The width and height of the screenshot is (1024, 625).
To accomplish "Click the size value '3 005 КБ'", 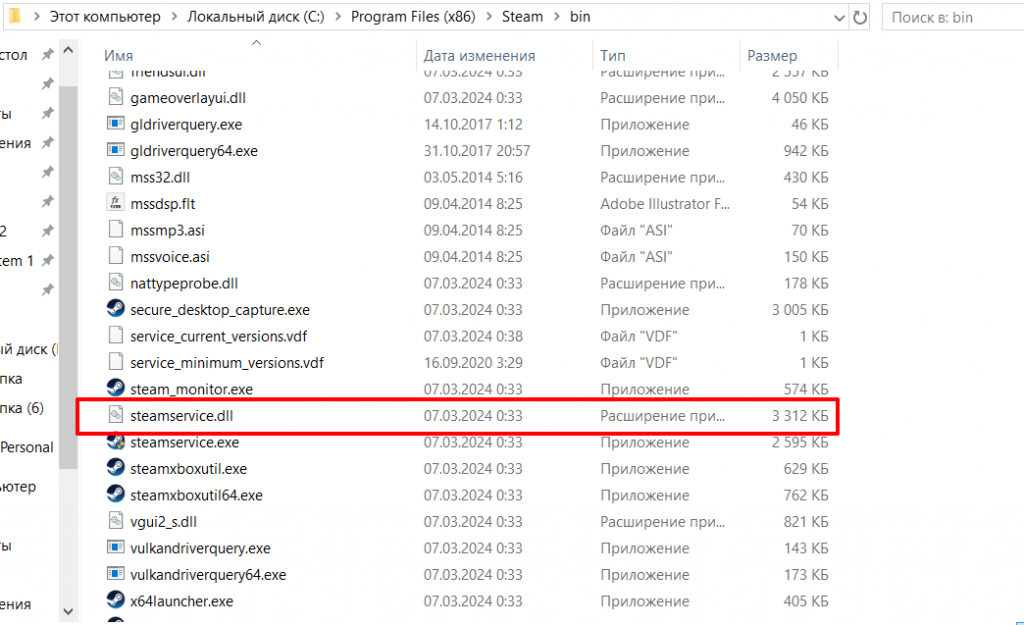I will [800, 310].
